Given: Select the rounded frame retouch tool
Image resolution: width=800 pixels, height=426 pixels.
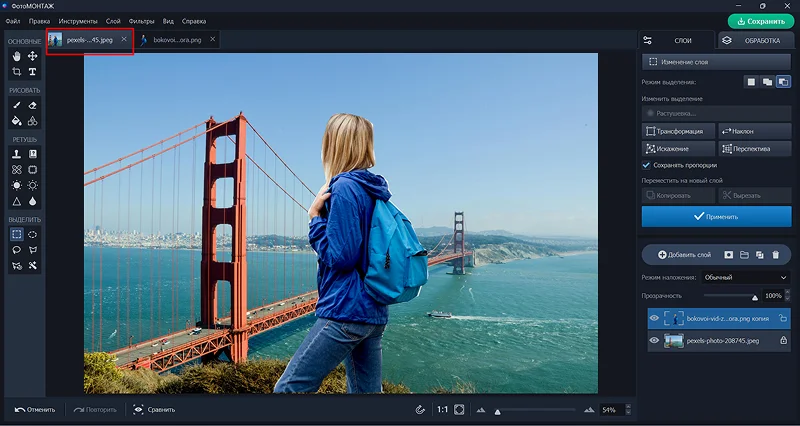Looking at the screenshot, I should point(33,169).
